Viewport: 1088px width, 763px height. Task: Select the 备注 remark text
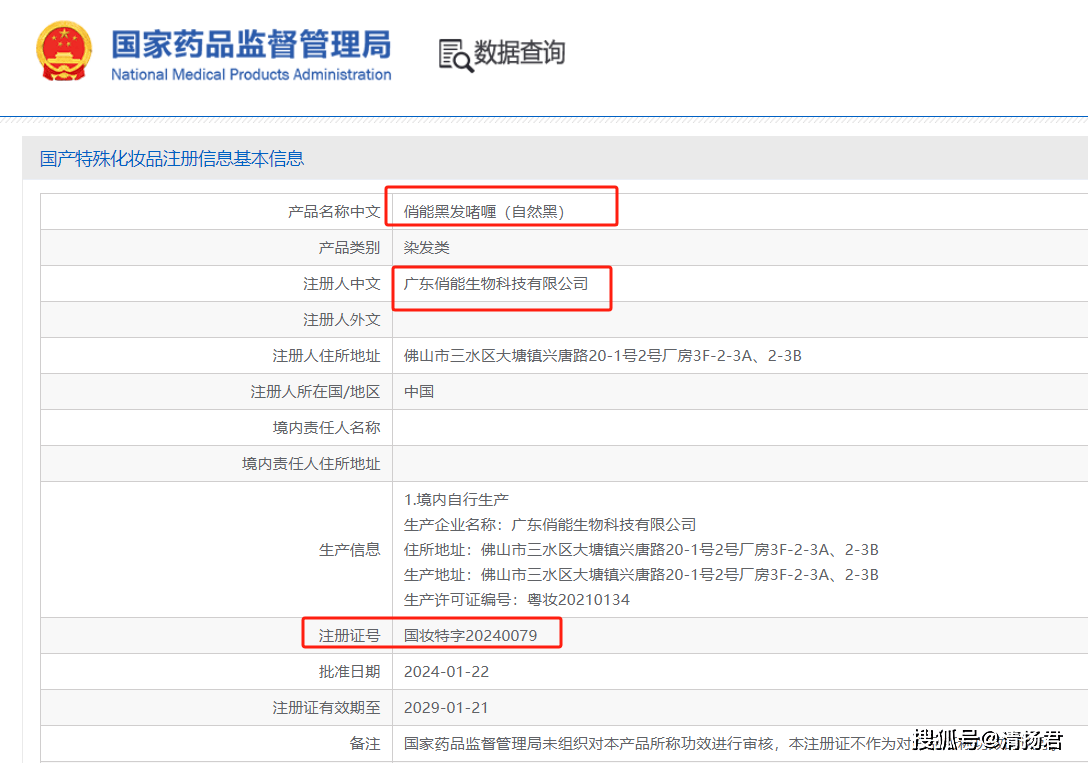point(732,744)
